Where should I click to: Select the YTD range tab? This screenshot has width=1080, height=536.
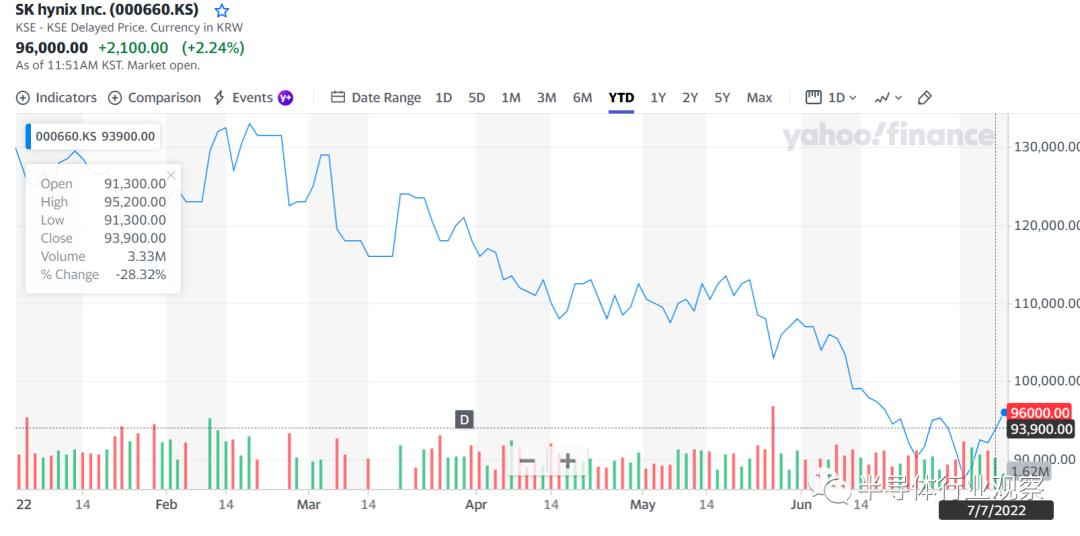pos(621,98)
